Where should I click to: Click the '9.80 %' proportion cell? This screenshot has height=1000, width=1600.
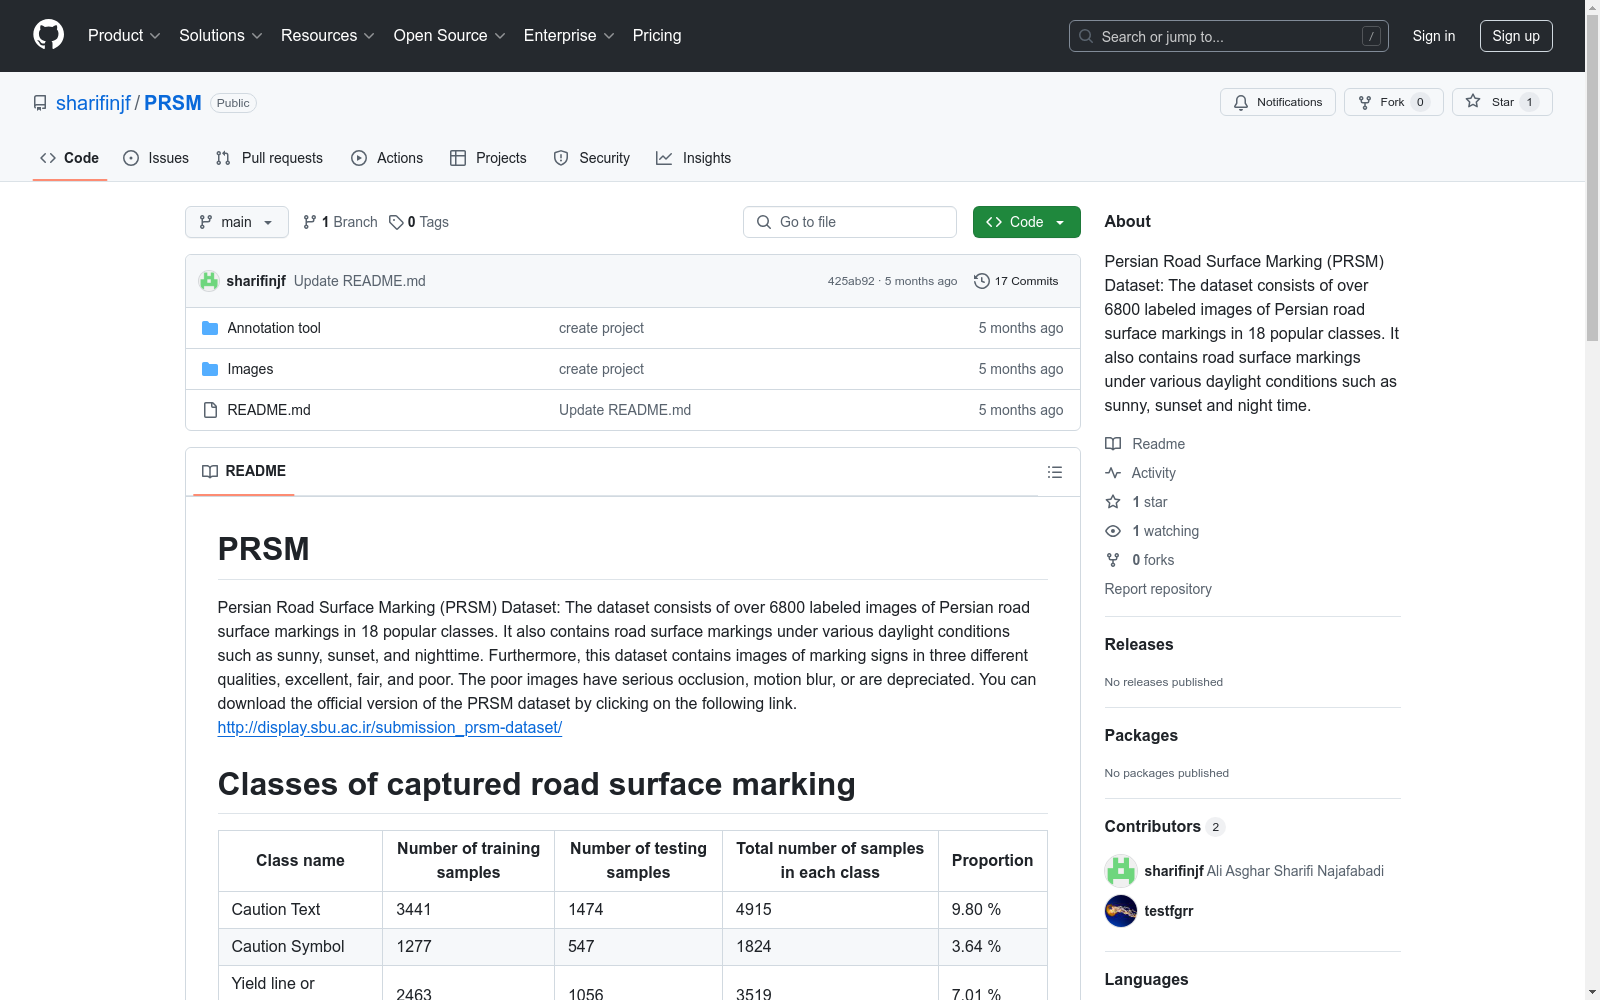(992, 910)
